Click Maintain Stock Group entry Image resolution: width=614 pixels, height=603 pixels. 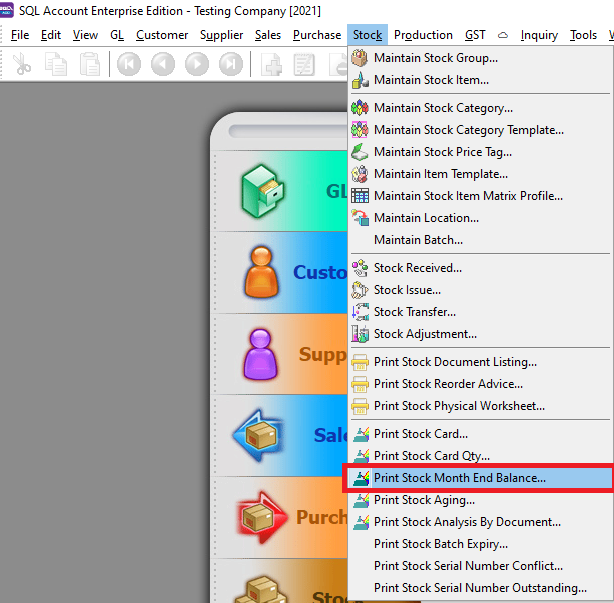click(435, 58)
